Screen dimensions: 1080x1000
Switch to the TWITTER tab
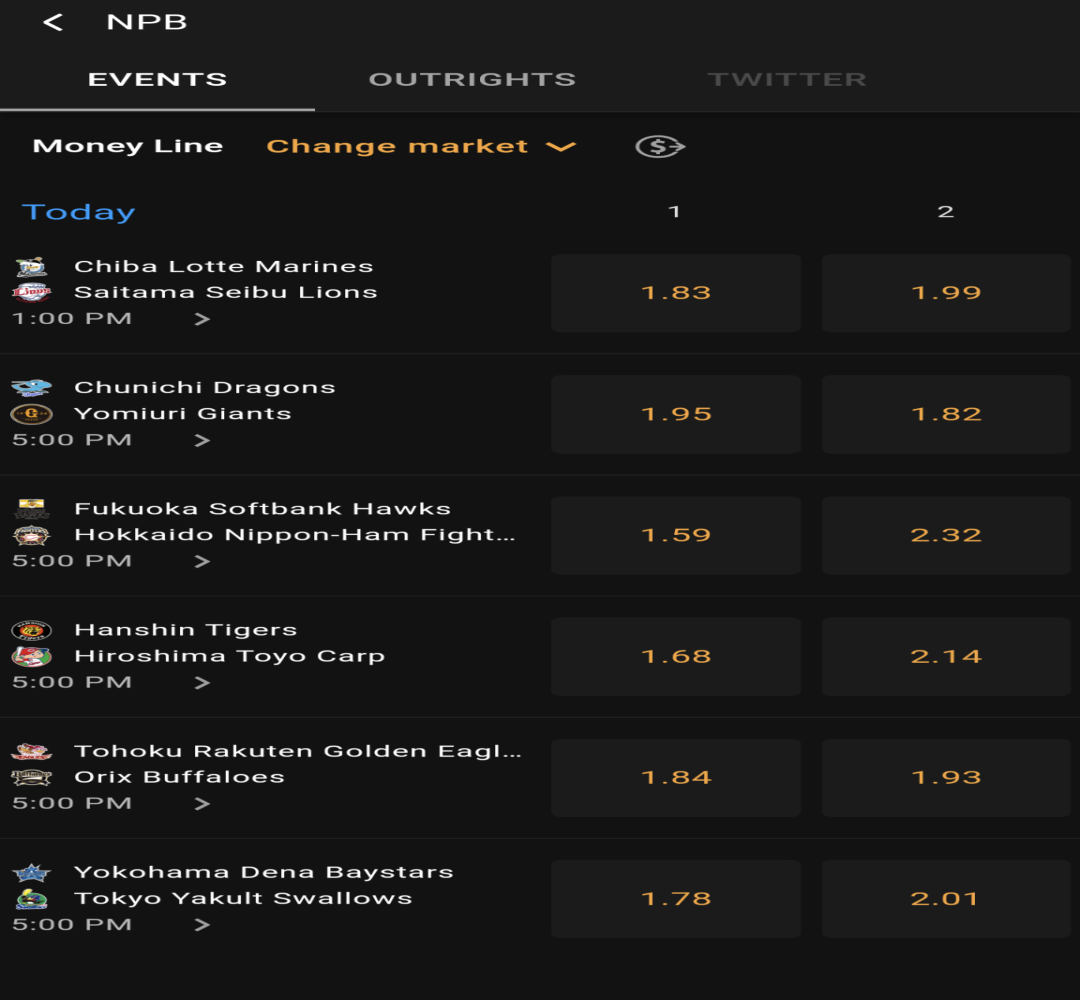[787, 79]
